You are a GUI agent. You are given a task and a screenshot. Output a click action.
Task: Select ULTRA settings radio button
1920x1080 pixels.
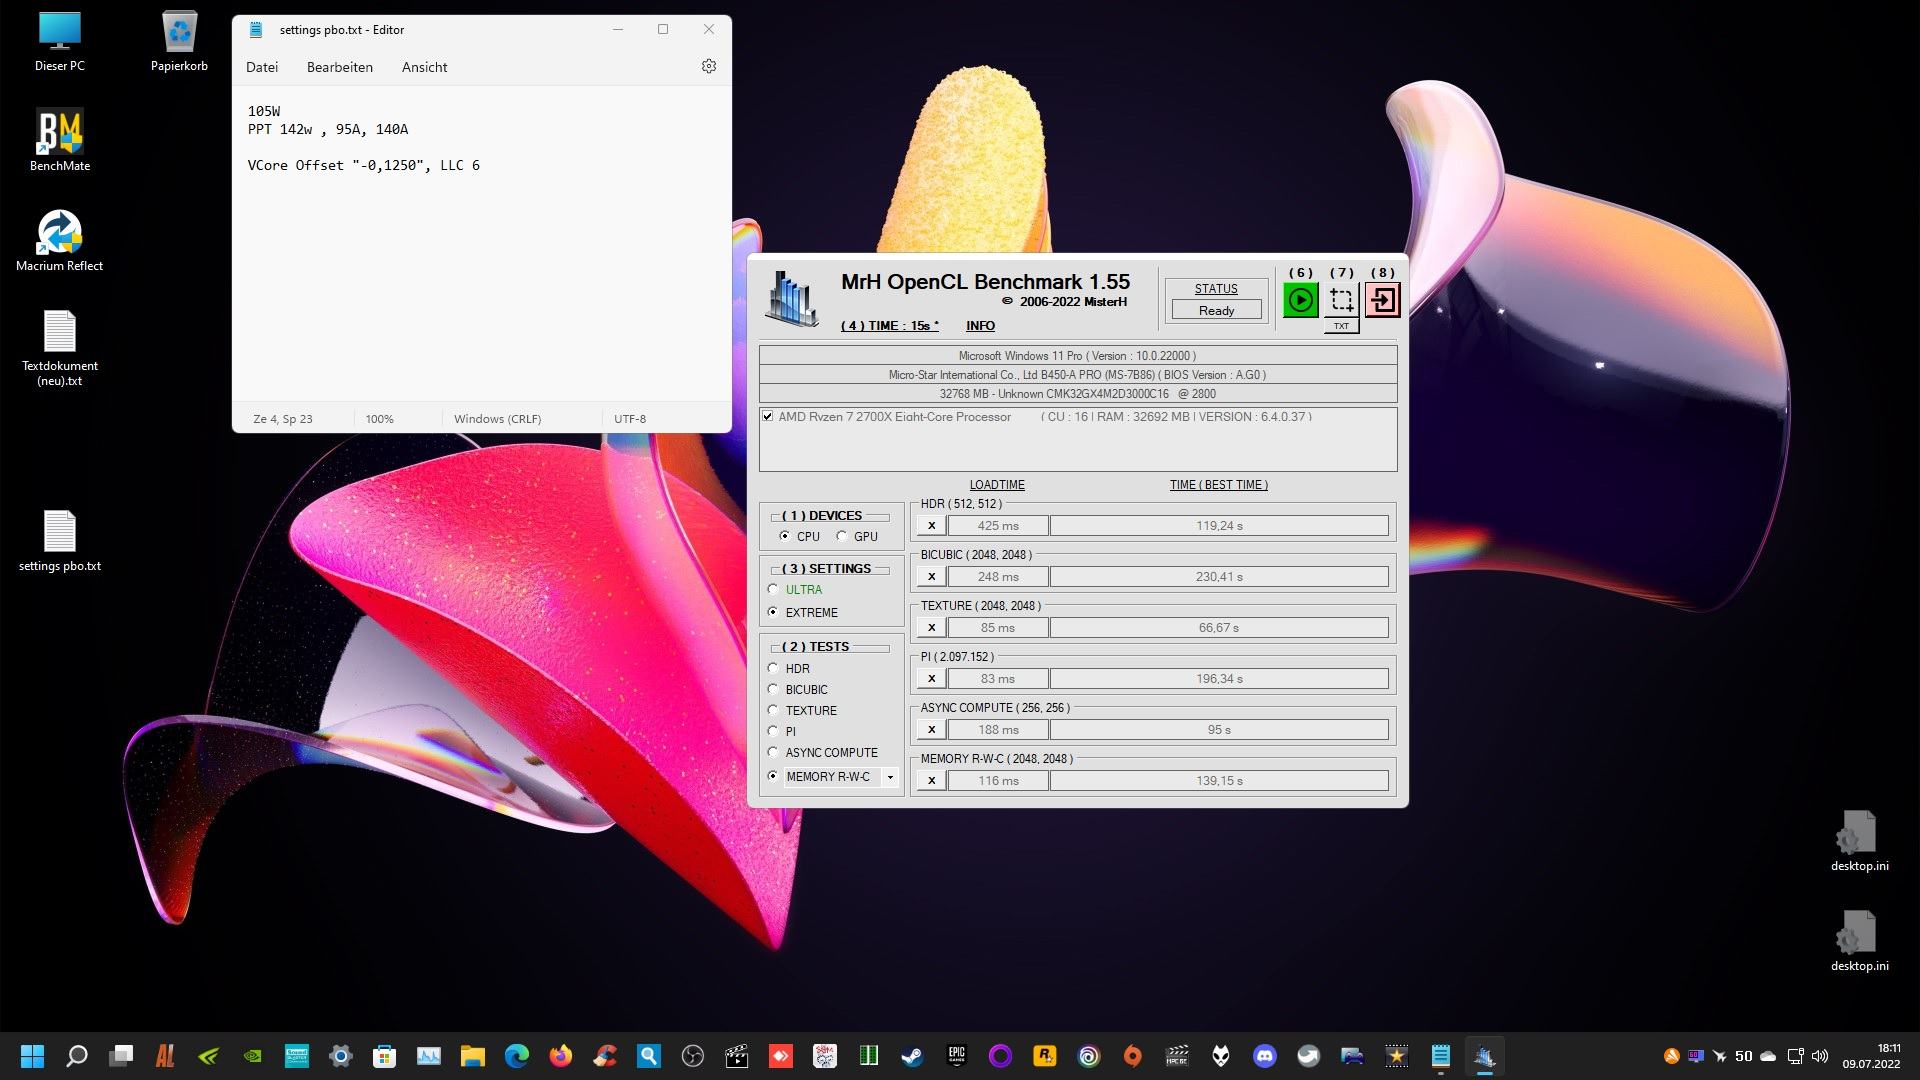click(773, 589)
